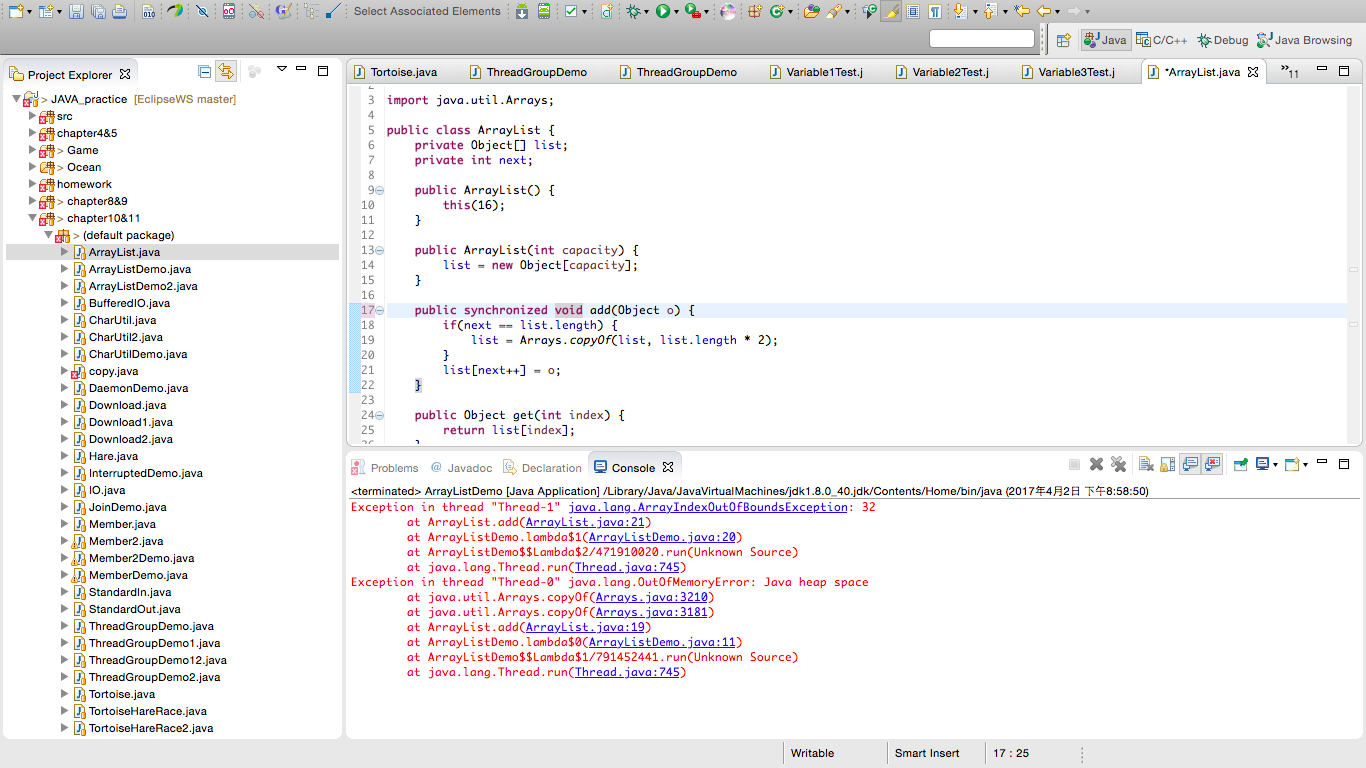
Task: Switch to Variable1Test.j editor tab
Action: (x=824, y=72)
